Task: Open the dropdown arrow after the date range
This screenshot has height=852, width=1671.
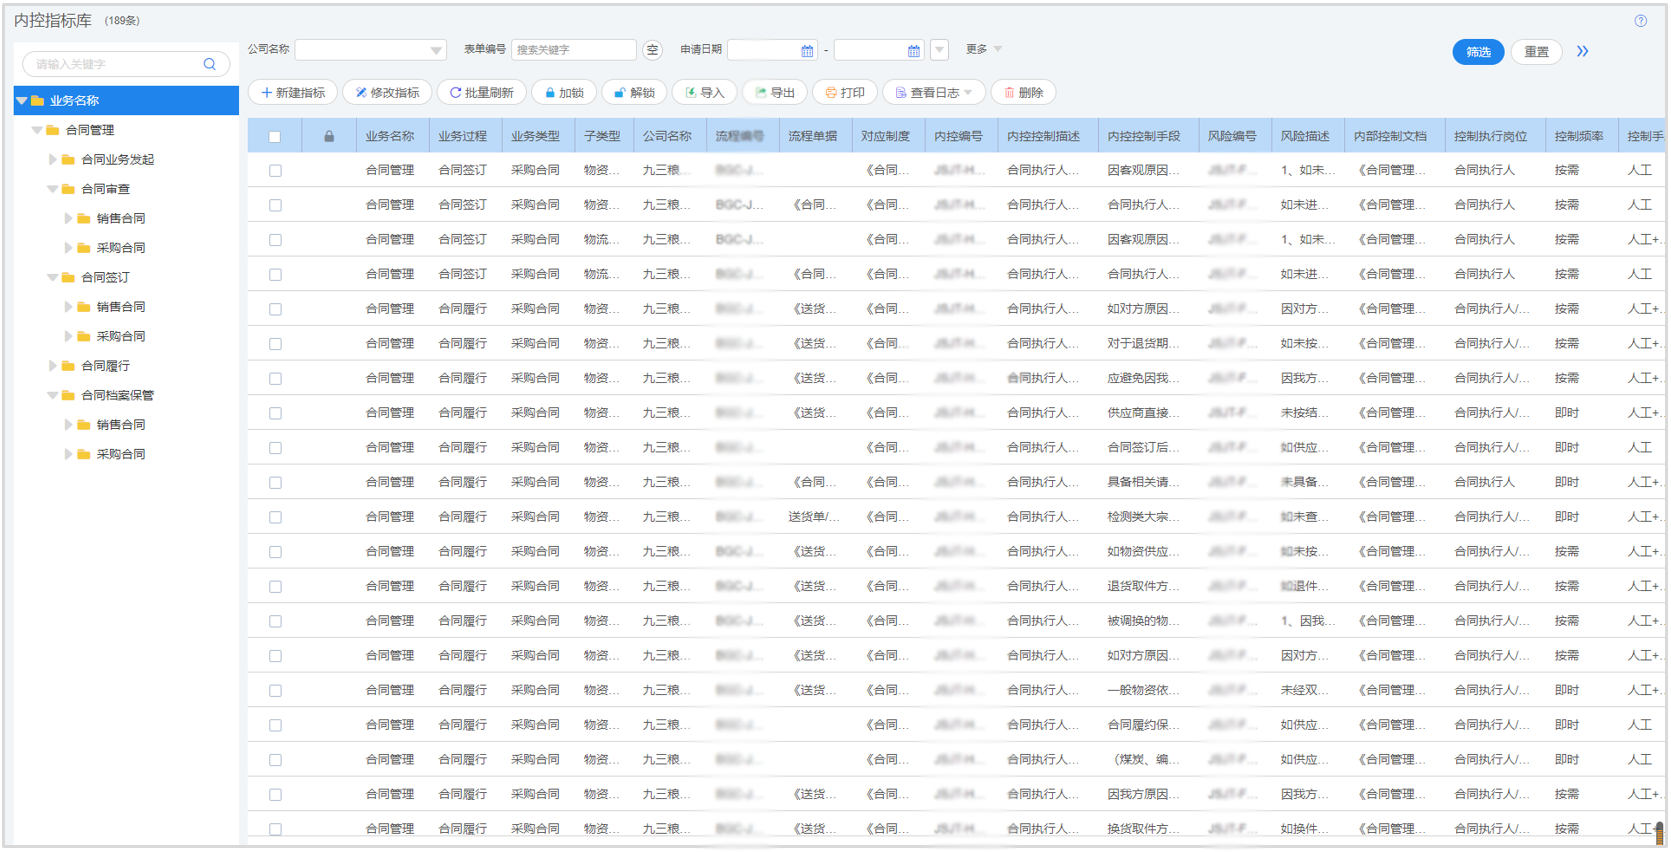Action: 939,50
